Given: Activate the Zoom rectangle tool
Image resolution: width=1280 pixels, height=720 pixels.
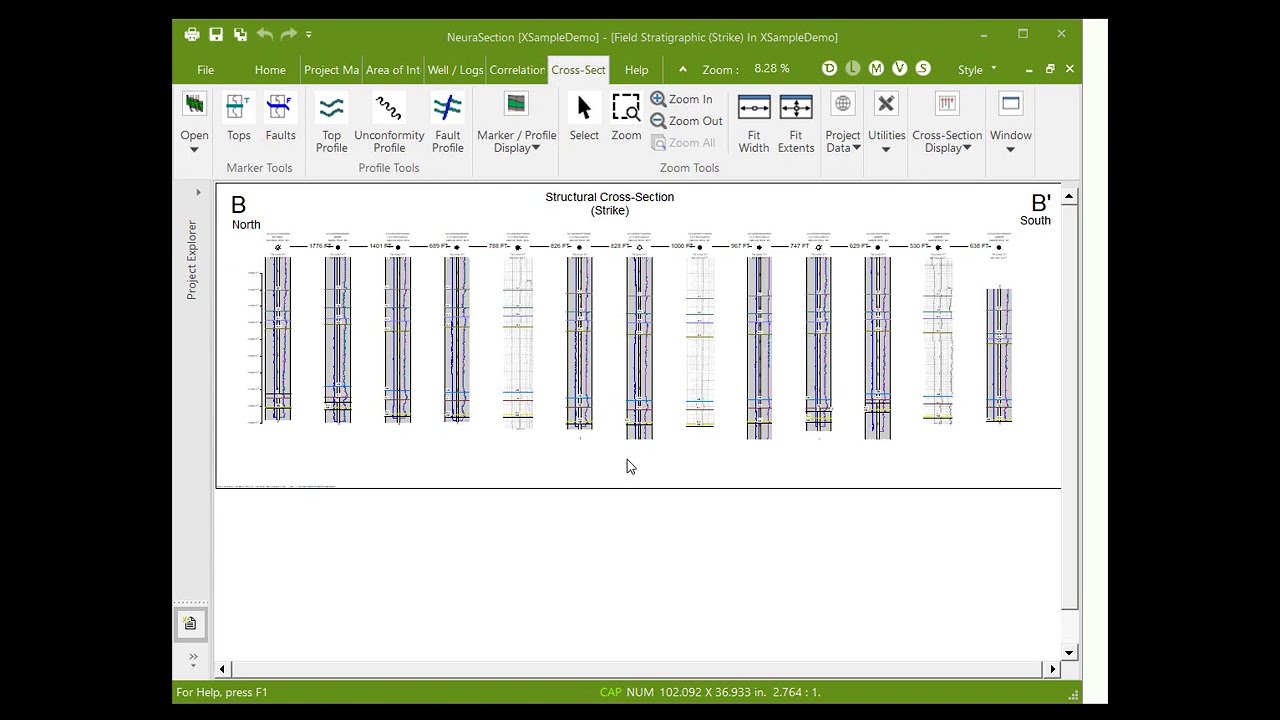Looking at the screenshot, I should pyautogui.click(x=626, y=117).
